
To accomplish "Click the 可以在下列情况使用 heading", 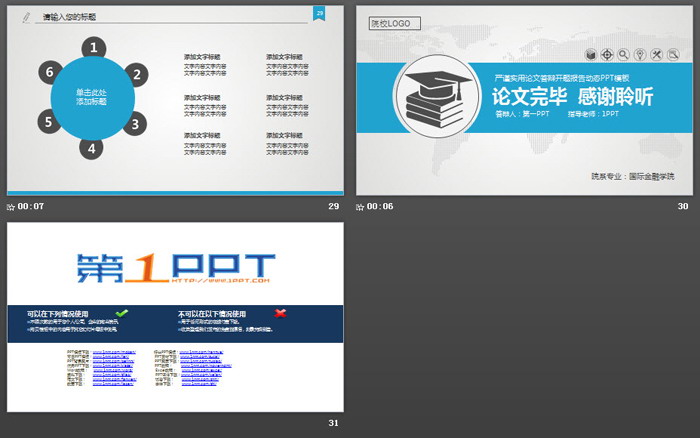I will click(x=58, y=313).
